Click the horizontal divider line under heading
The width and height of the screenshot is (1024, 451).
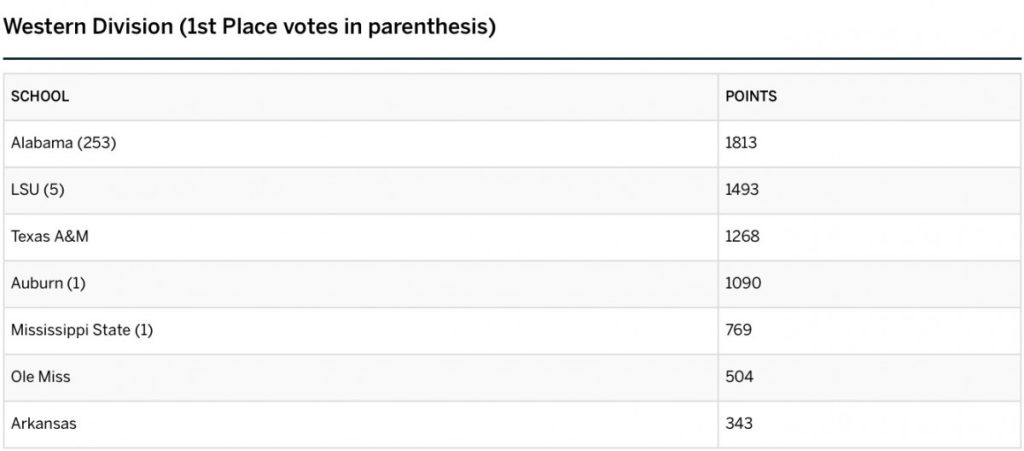pos(512,59)
